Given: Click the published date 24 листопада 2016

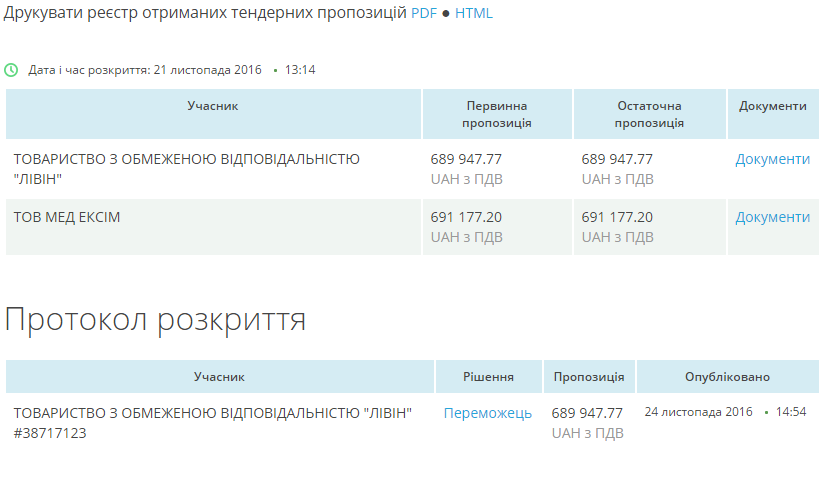Looking at the screenshot, I should point(698,412).
